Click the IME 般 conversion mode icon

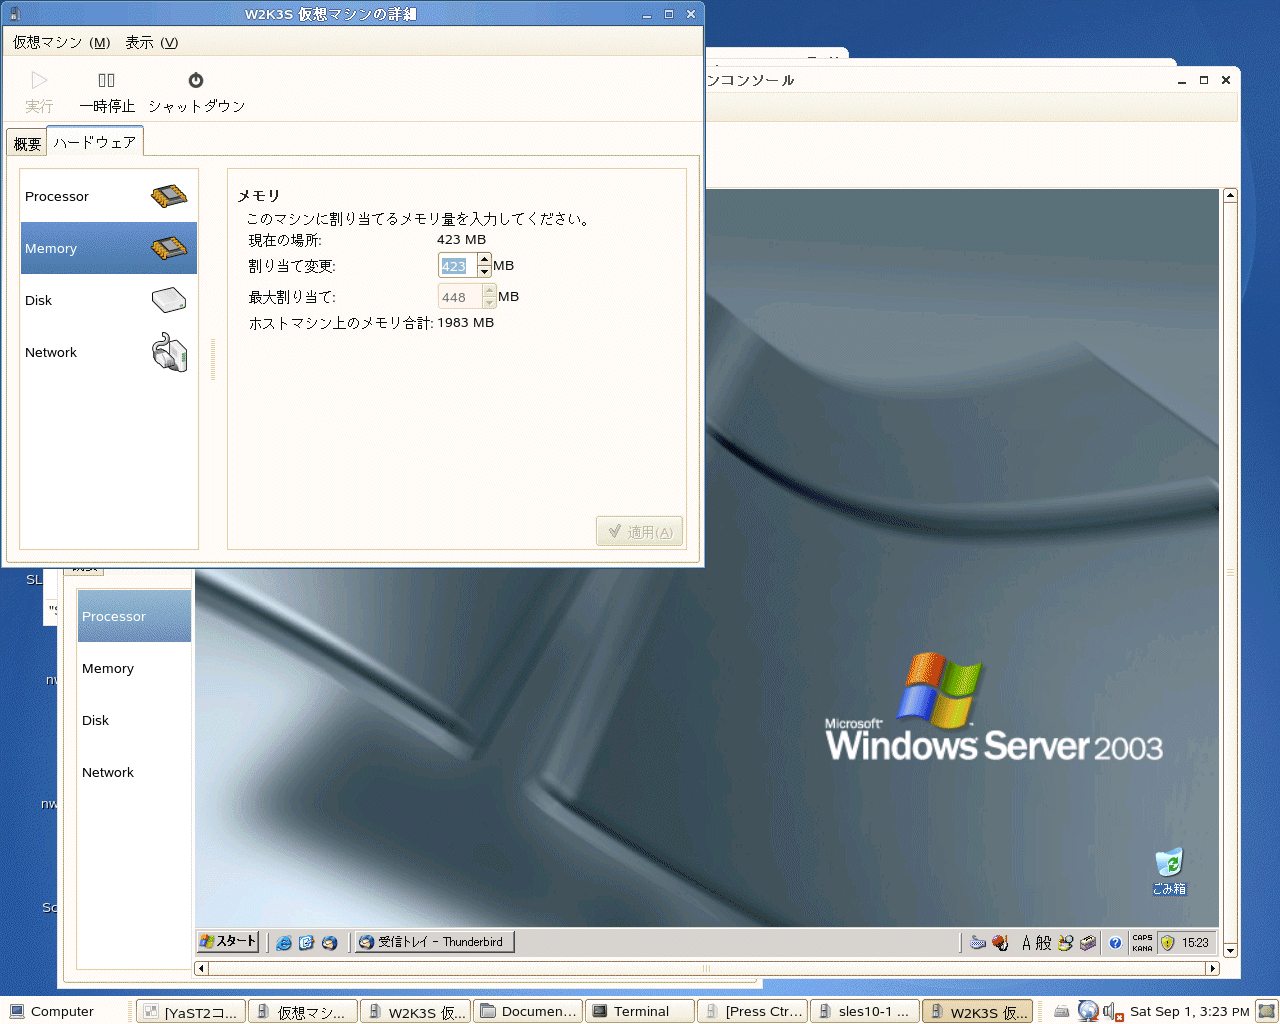(1043, 942)
